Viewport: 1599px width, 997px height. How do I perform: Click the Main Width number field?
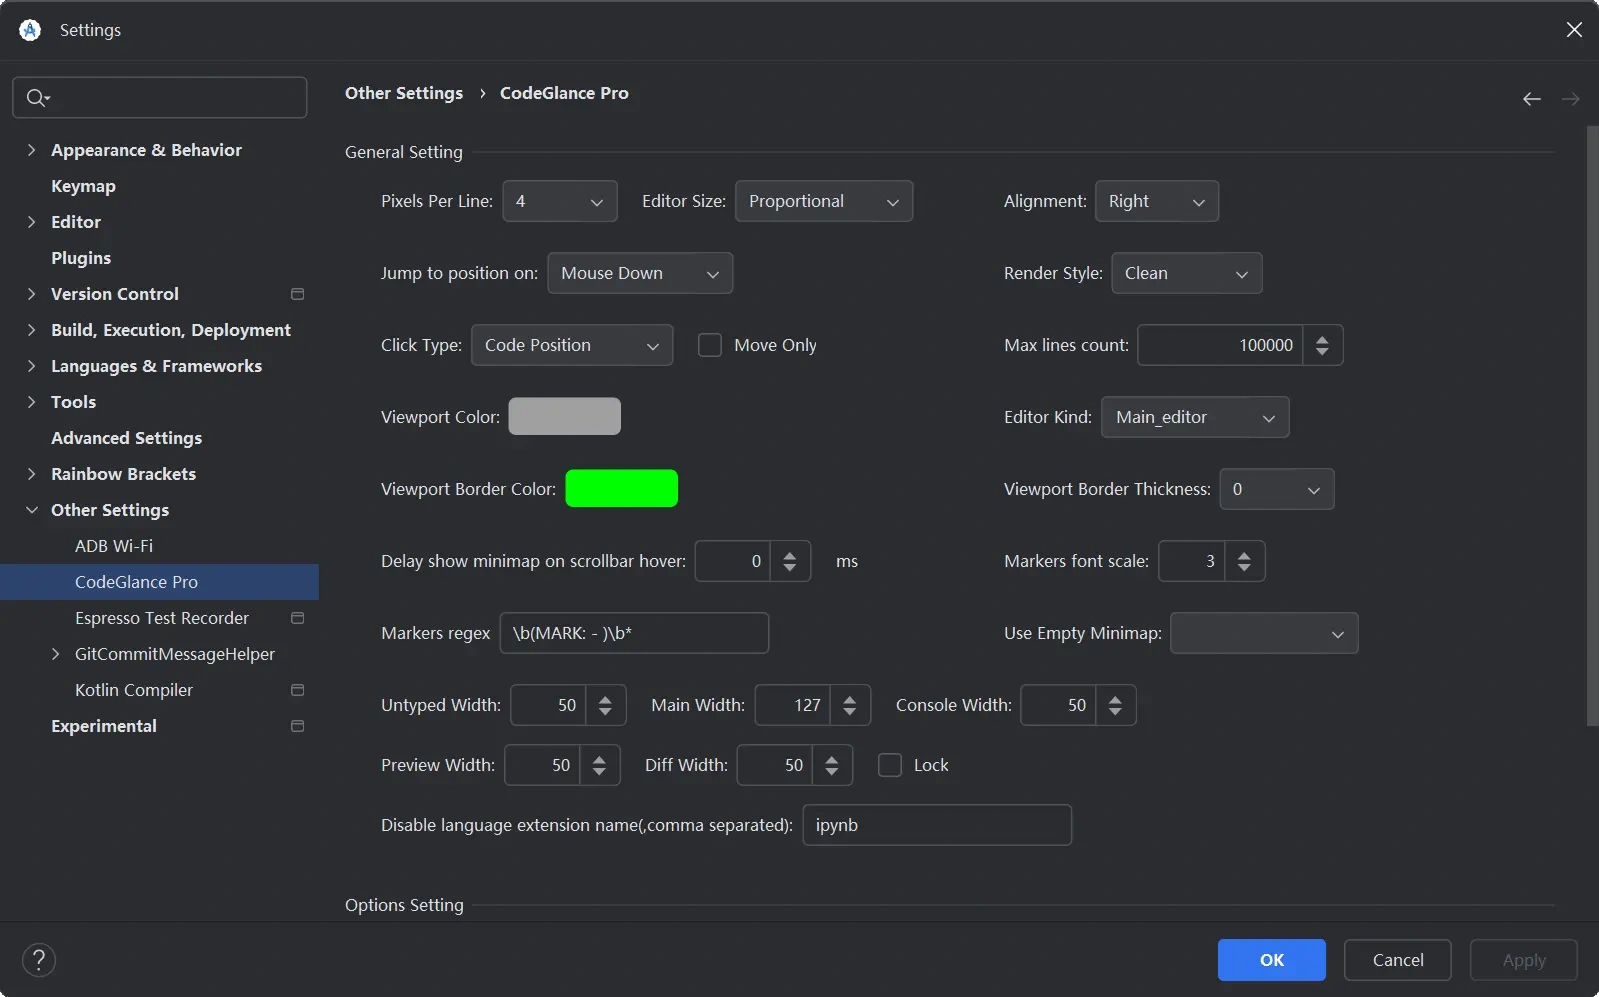[x=793, y=705]
